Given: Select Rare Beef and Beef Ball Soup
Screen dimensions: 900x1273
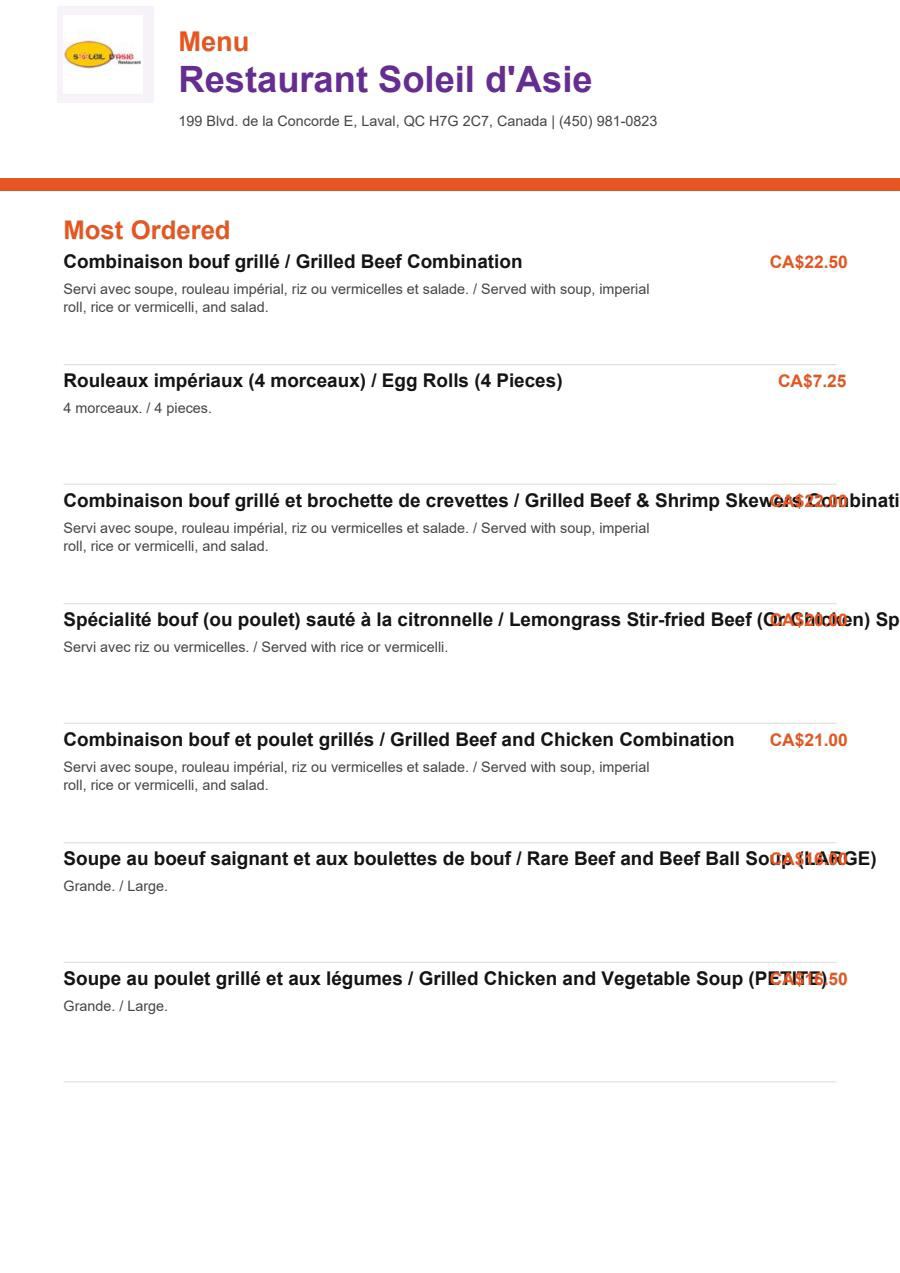Looking at the screenshot, I should pos(470,859).
